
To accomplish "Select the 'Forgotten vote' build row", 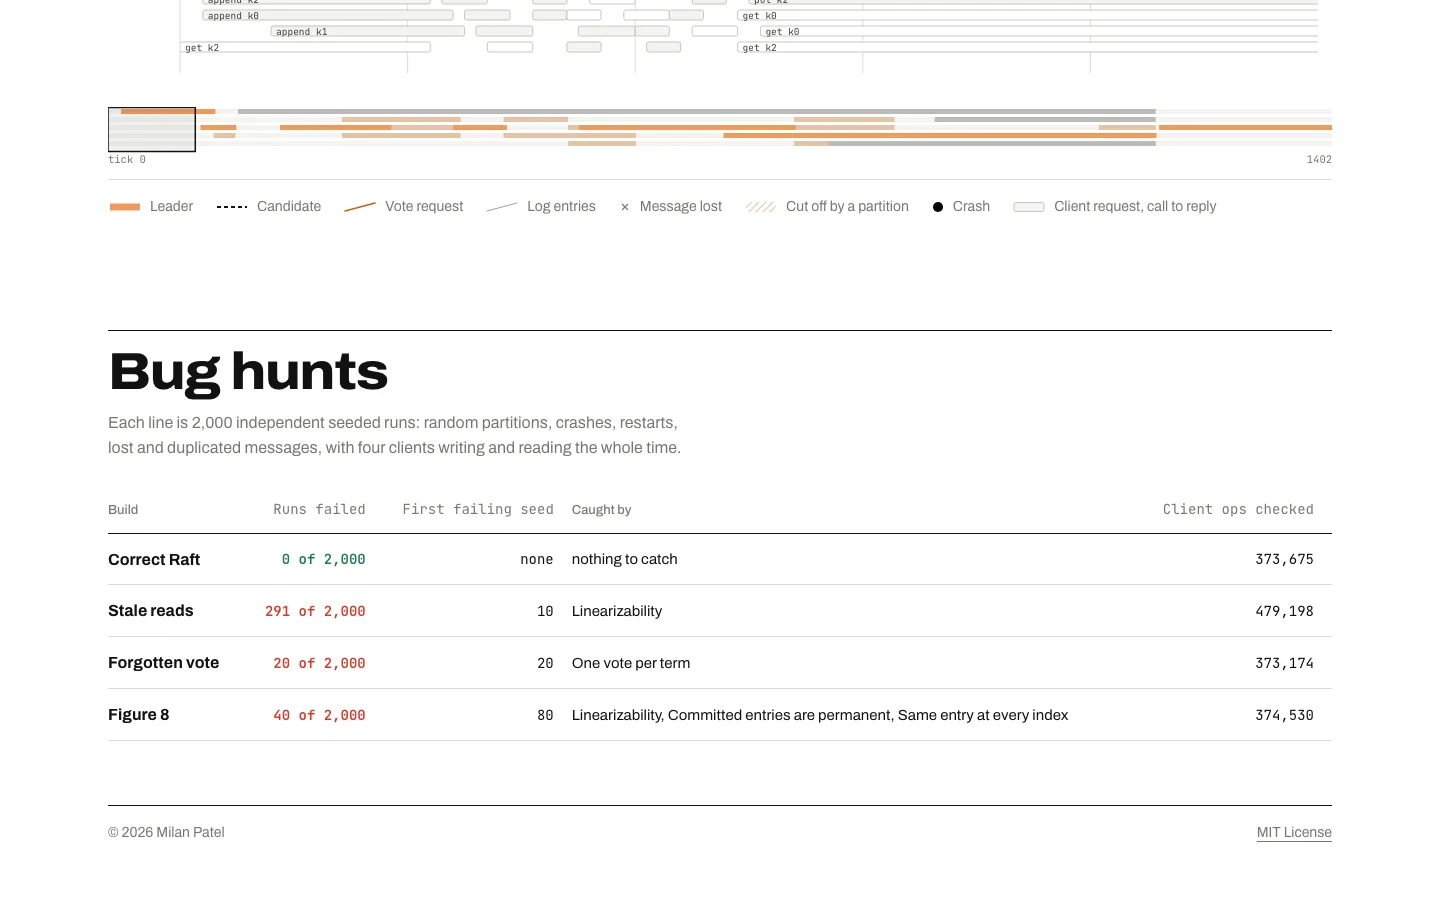I will click(x=720, y=663).
